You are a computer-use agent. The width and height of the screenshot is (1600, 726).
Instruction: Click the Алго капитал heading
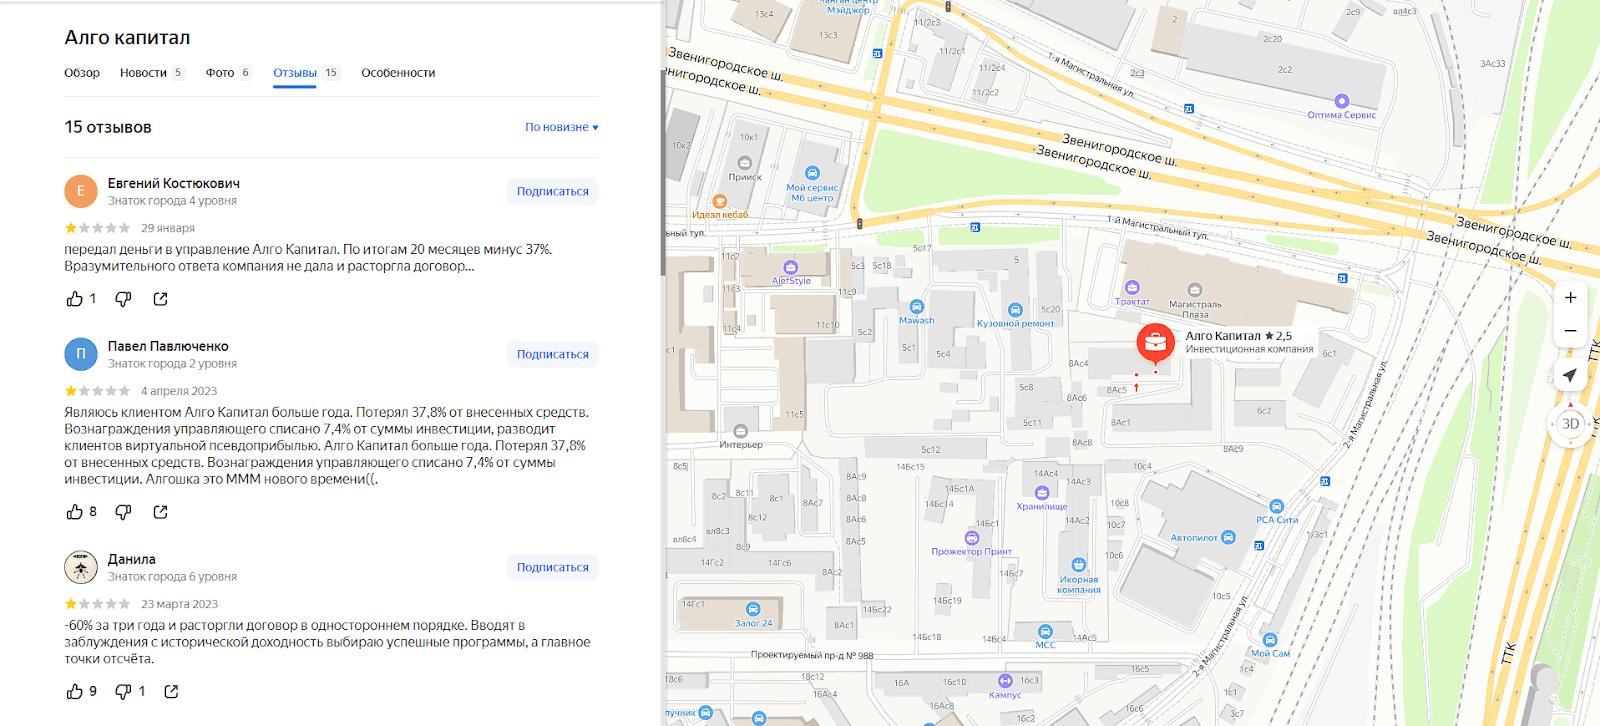click(x=127, y=37)
